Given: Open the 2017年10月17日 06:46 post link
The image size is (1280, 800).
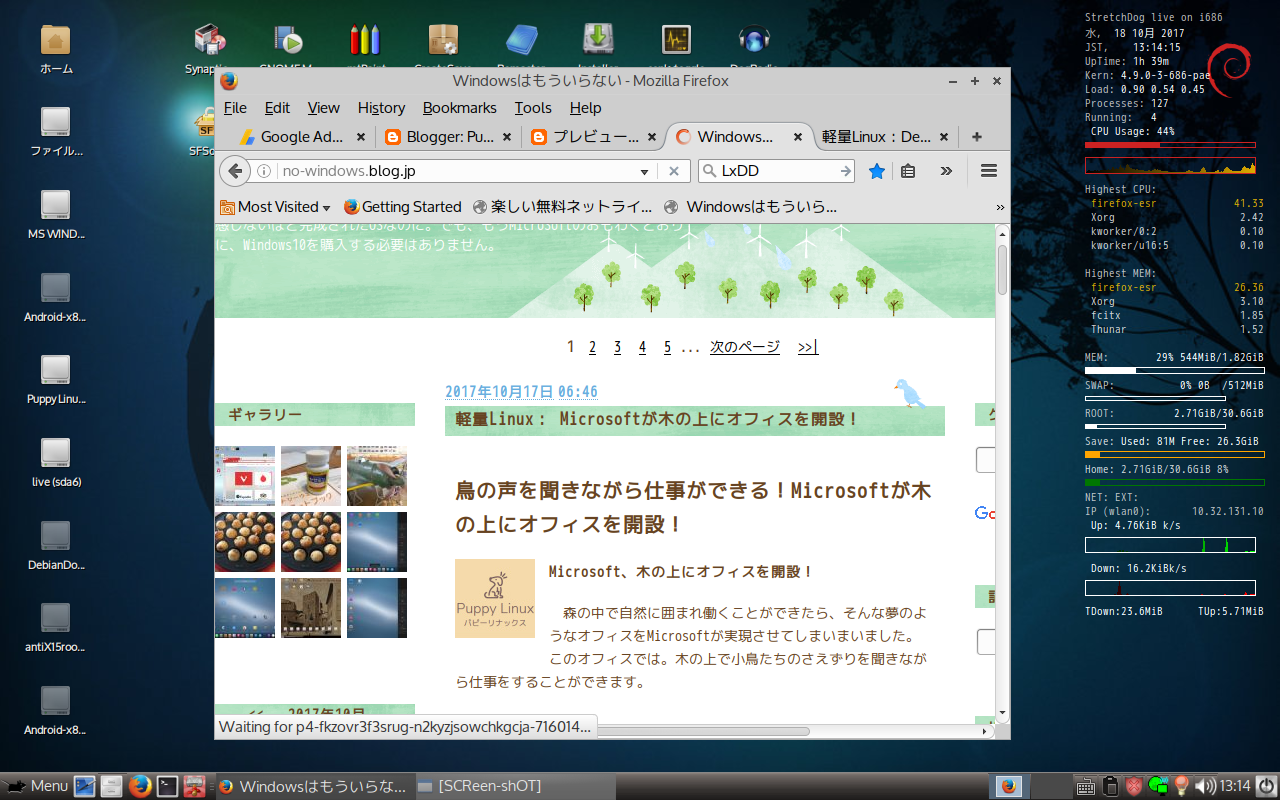Looking at the screenshot, I should click(520, 391).
